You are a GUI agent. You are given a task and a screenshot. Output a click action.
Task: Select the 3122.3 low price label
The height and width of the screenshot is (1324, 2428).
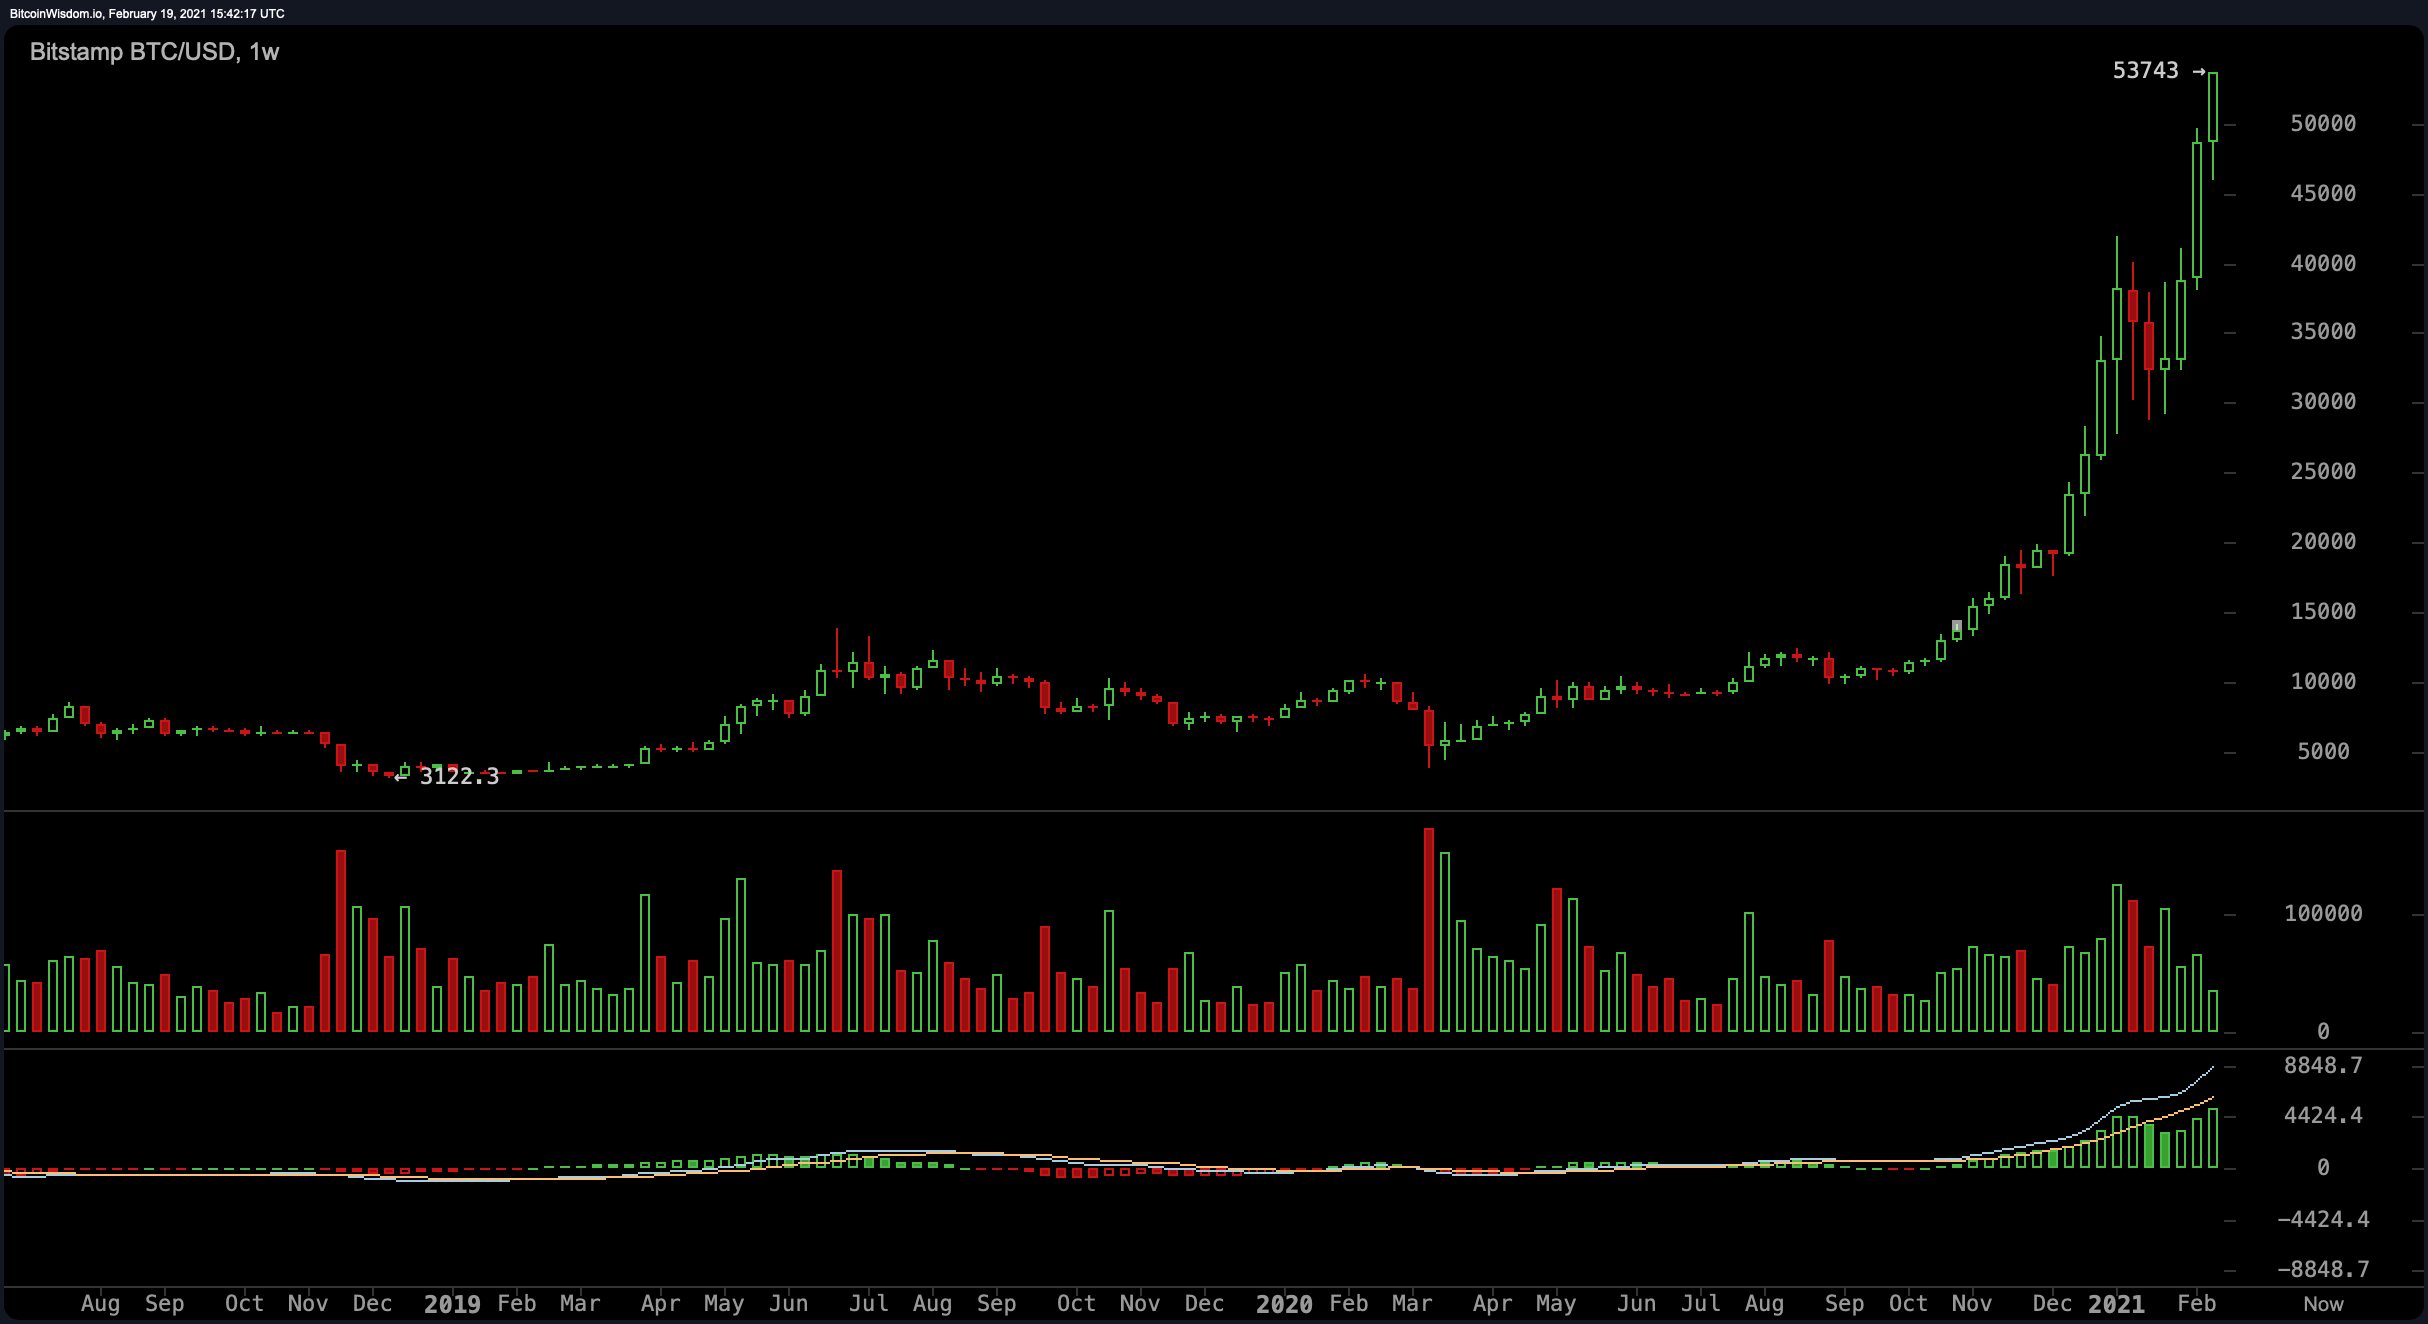click(459, 777)
